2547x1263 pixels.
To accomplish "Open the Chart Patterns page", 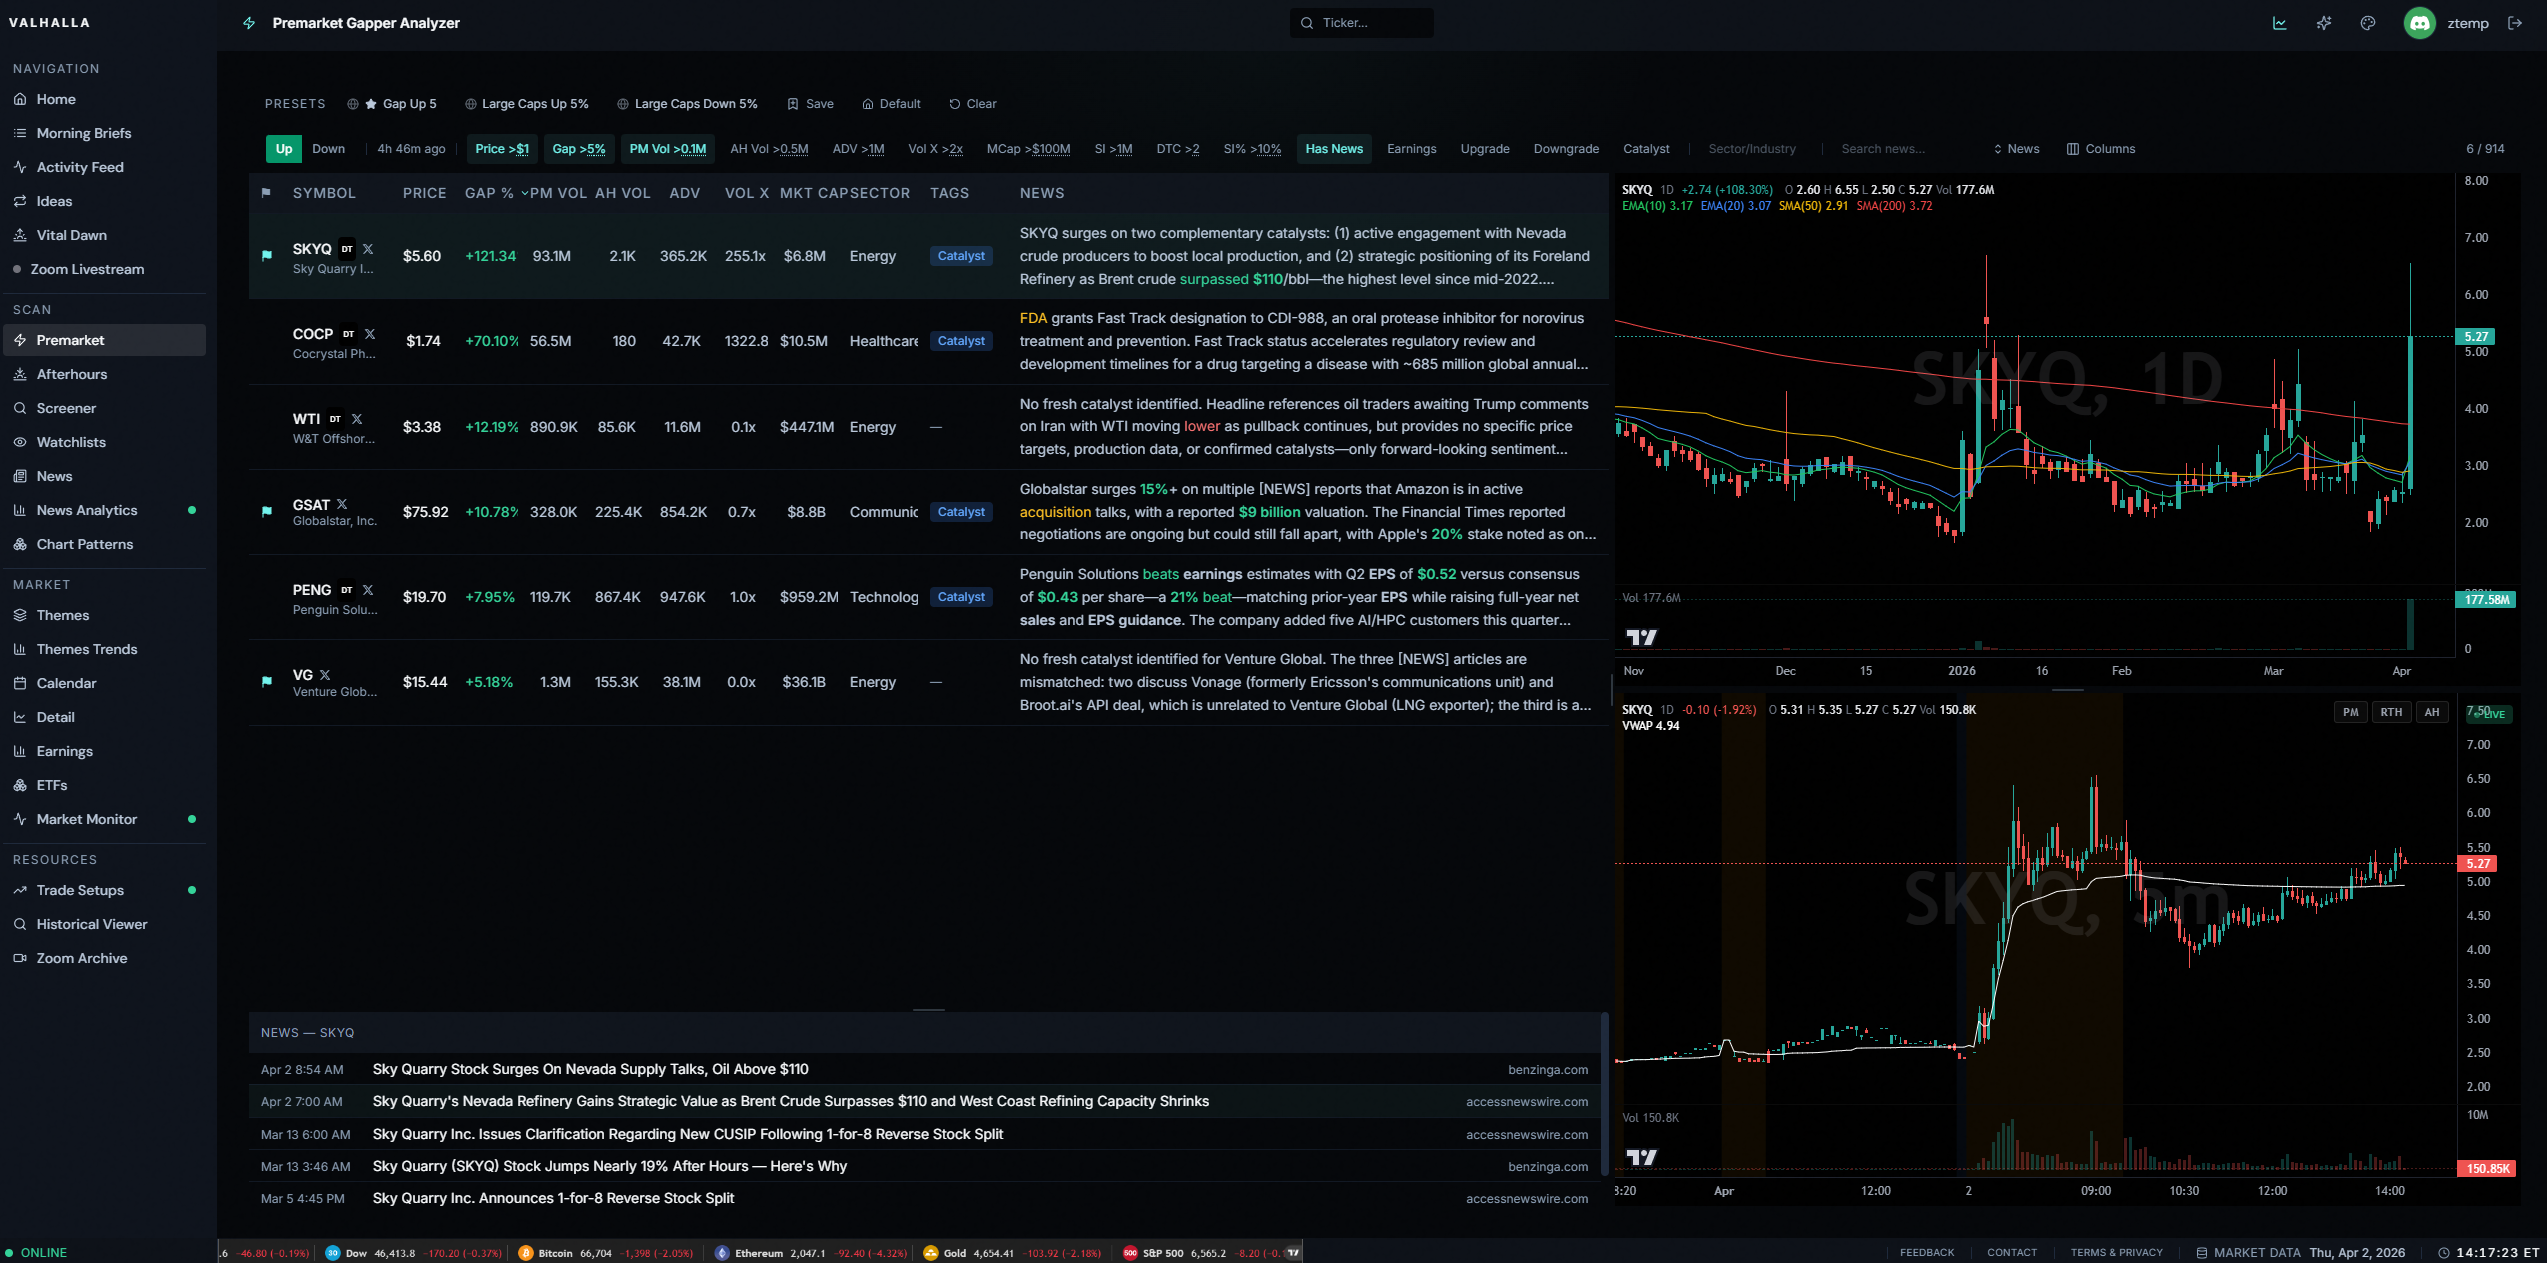I will click(x=84, y=544).
